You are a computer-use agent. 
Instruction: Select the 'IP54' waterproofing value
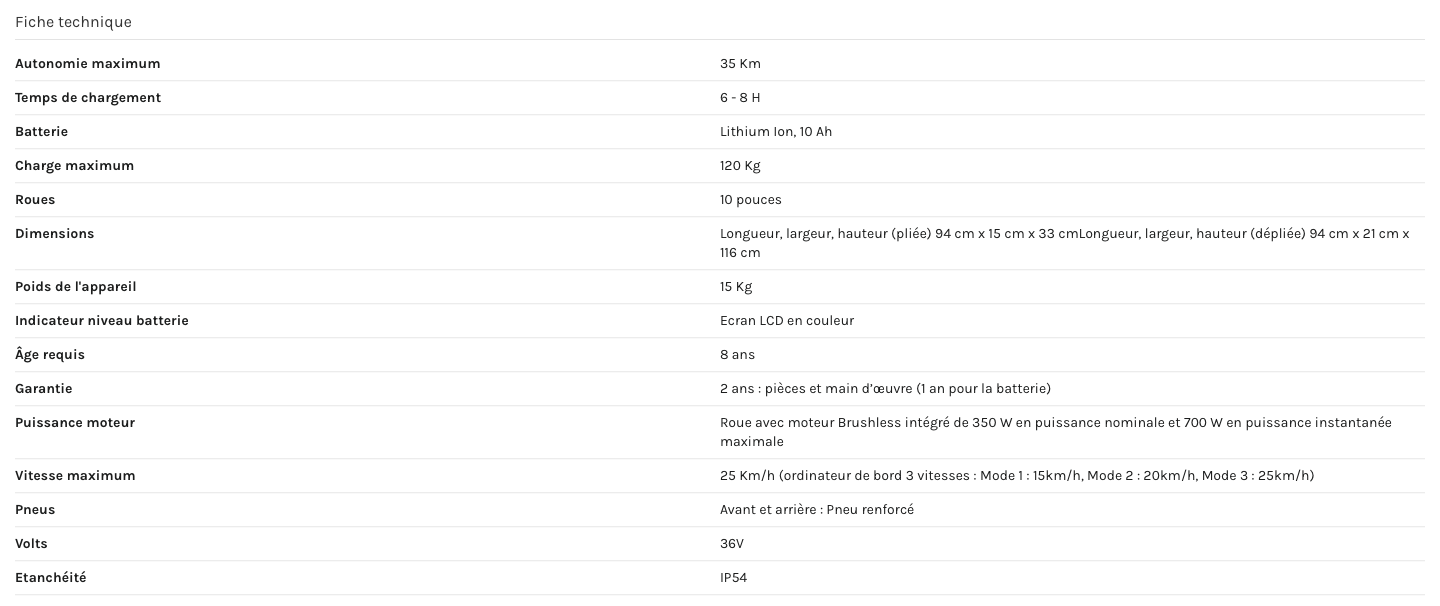[733, 578]
